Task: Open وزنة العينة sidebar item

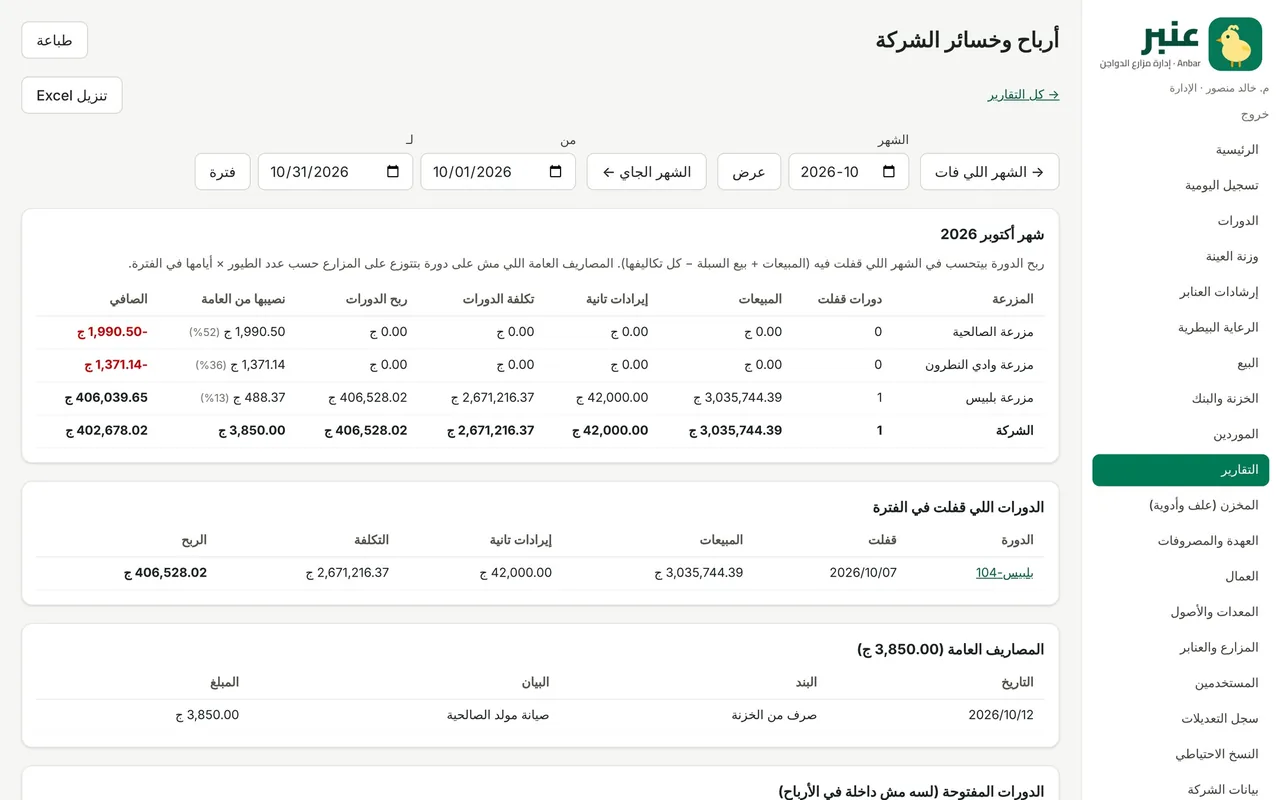Action: [x=1180, y=256]
